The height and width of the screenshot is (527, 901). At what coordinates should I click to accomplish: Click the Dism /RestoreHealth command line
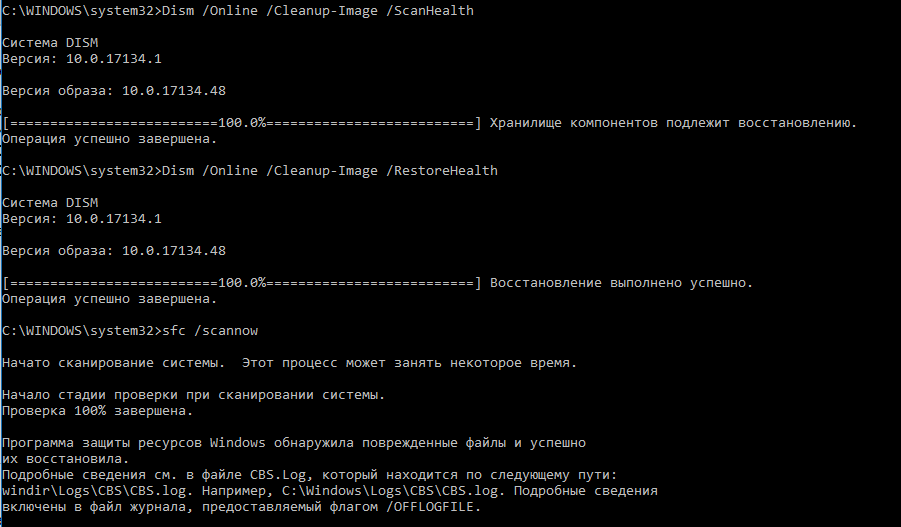pyautogui.click(x=250, y=171)
